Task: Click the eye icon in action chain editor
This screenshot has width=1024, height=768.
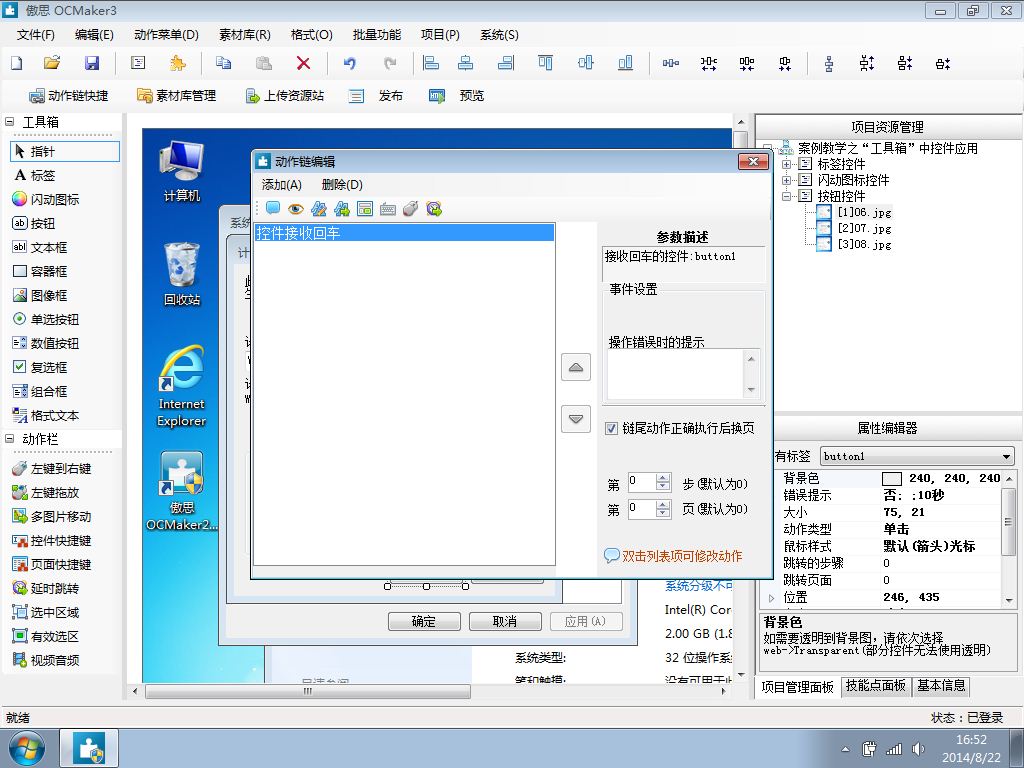Action: pyautogui.click(x=296, y=208)
